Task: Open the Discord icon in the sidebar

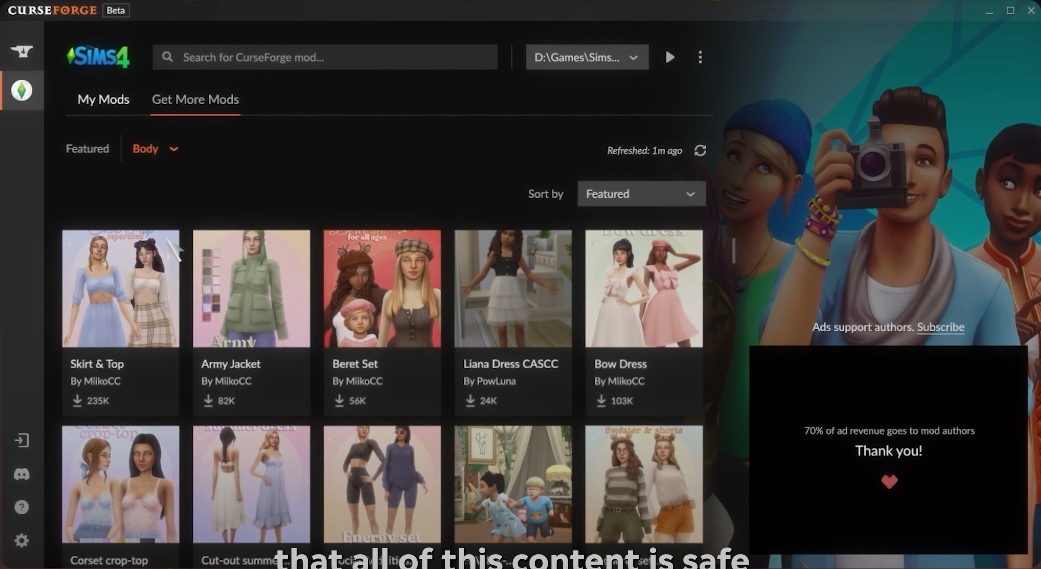Action: 21,474
